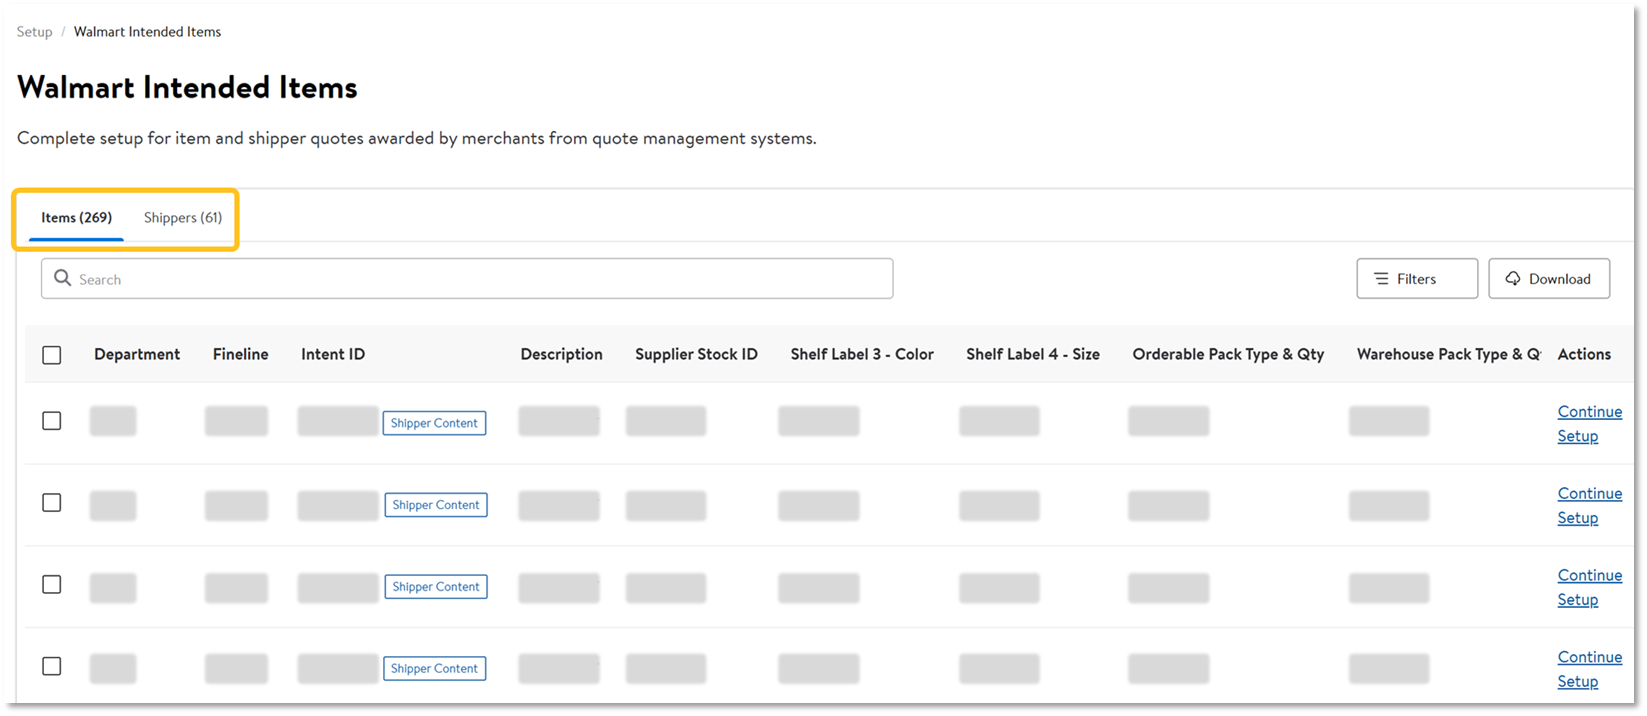Click the Download button

1548,279
